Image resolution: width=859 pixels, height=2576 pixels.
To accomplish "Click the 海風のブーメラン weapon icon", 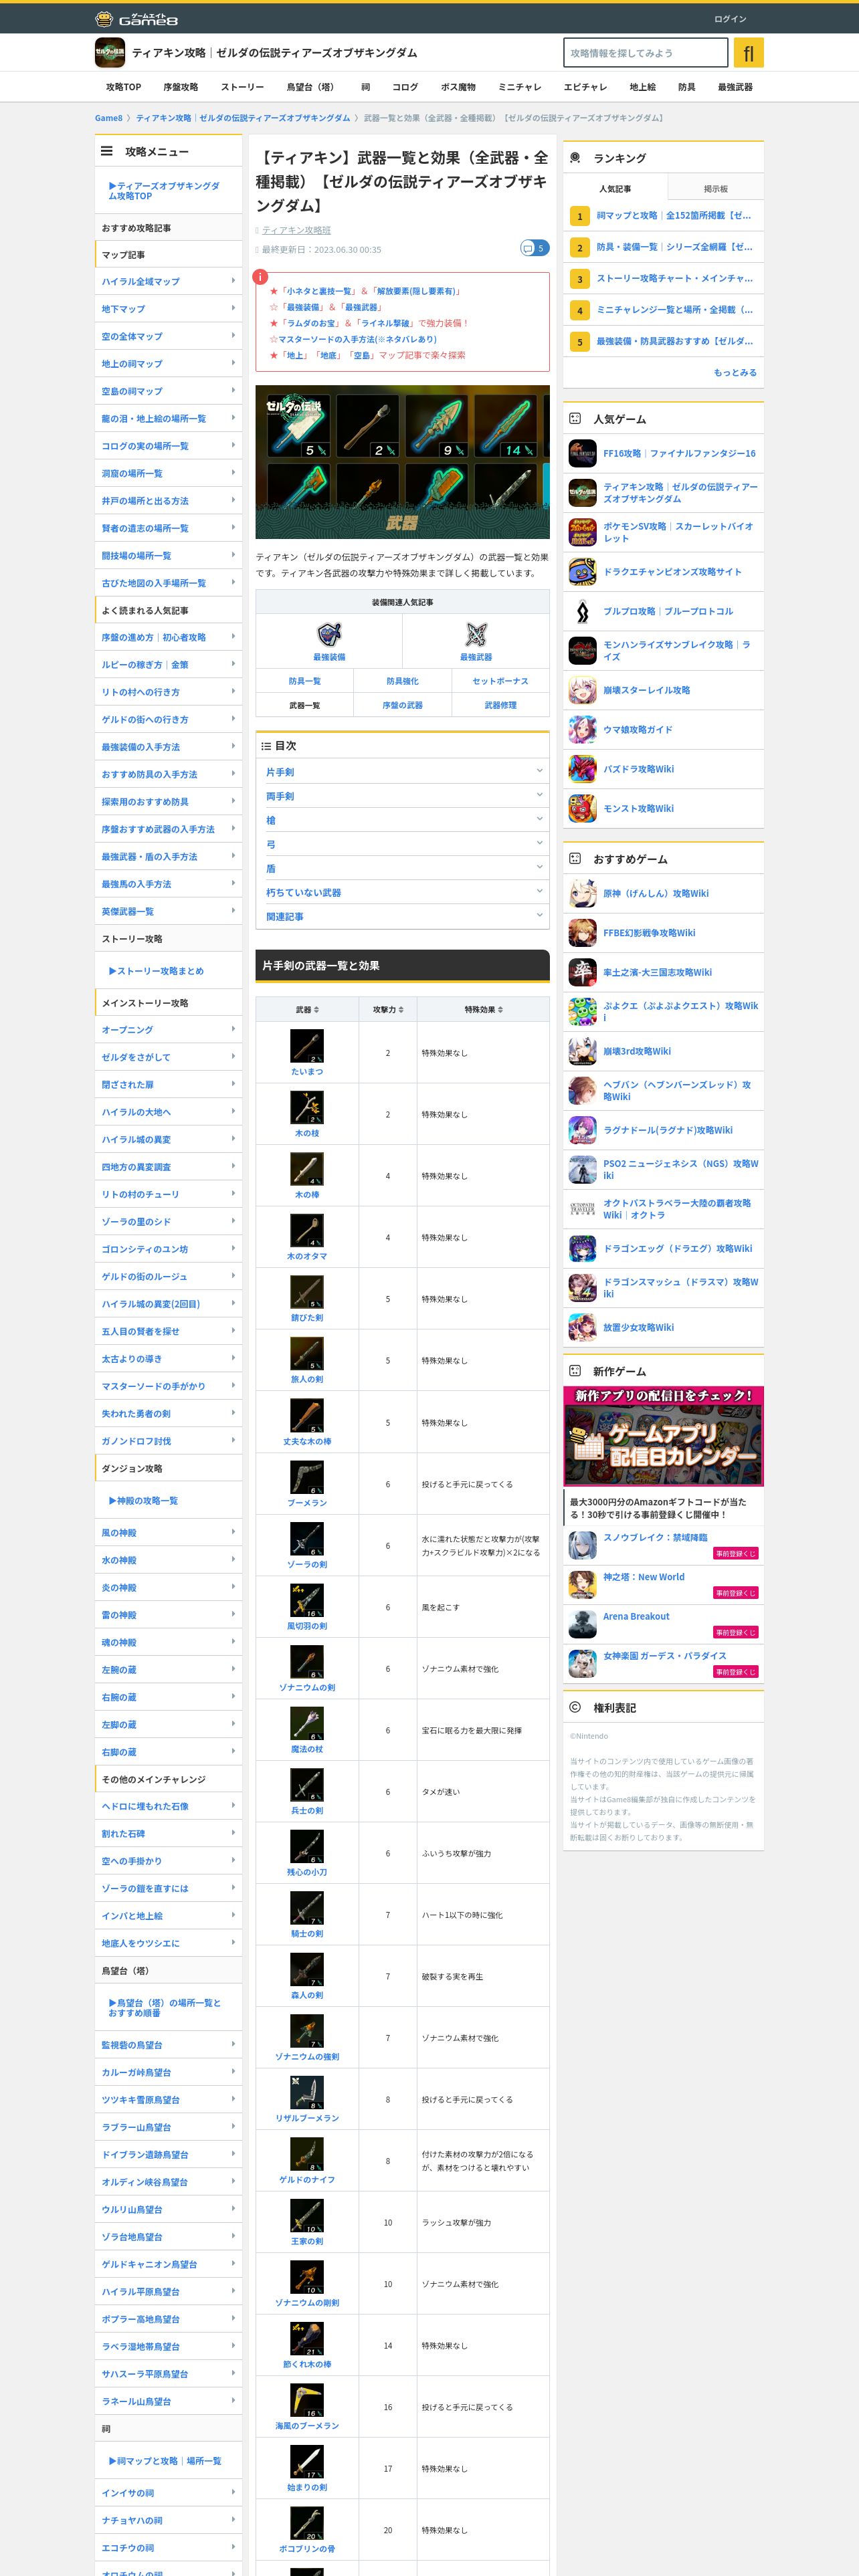I will pos(307,2400).
